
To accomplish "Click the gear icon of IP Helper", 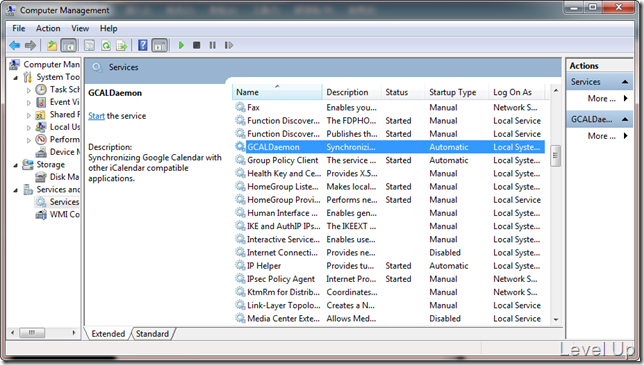I will coord(240,266).
